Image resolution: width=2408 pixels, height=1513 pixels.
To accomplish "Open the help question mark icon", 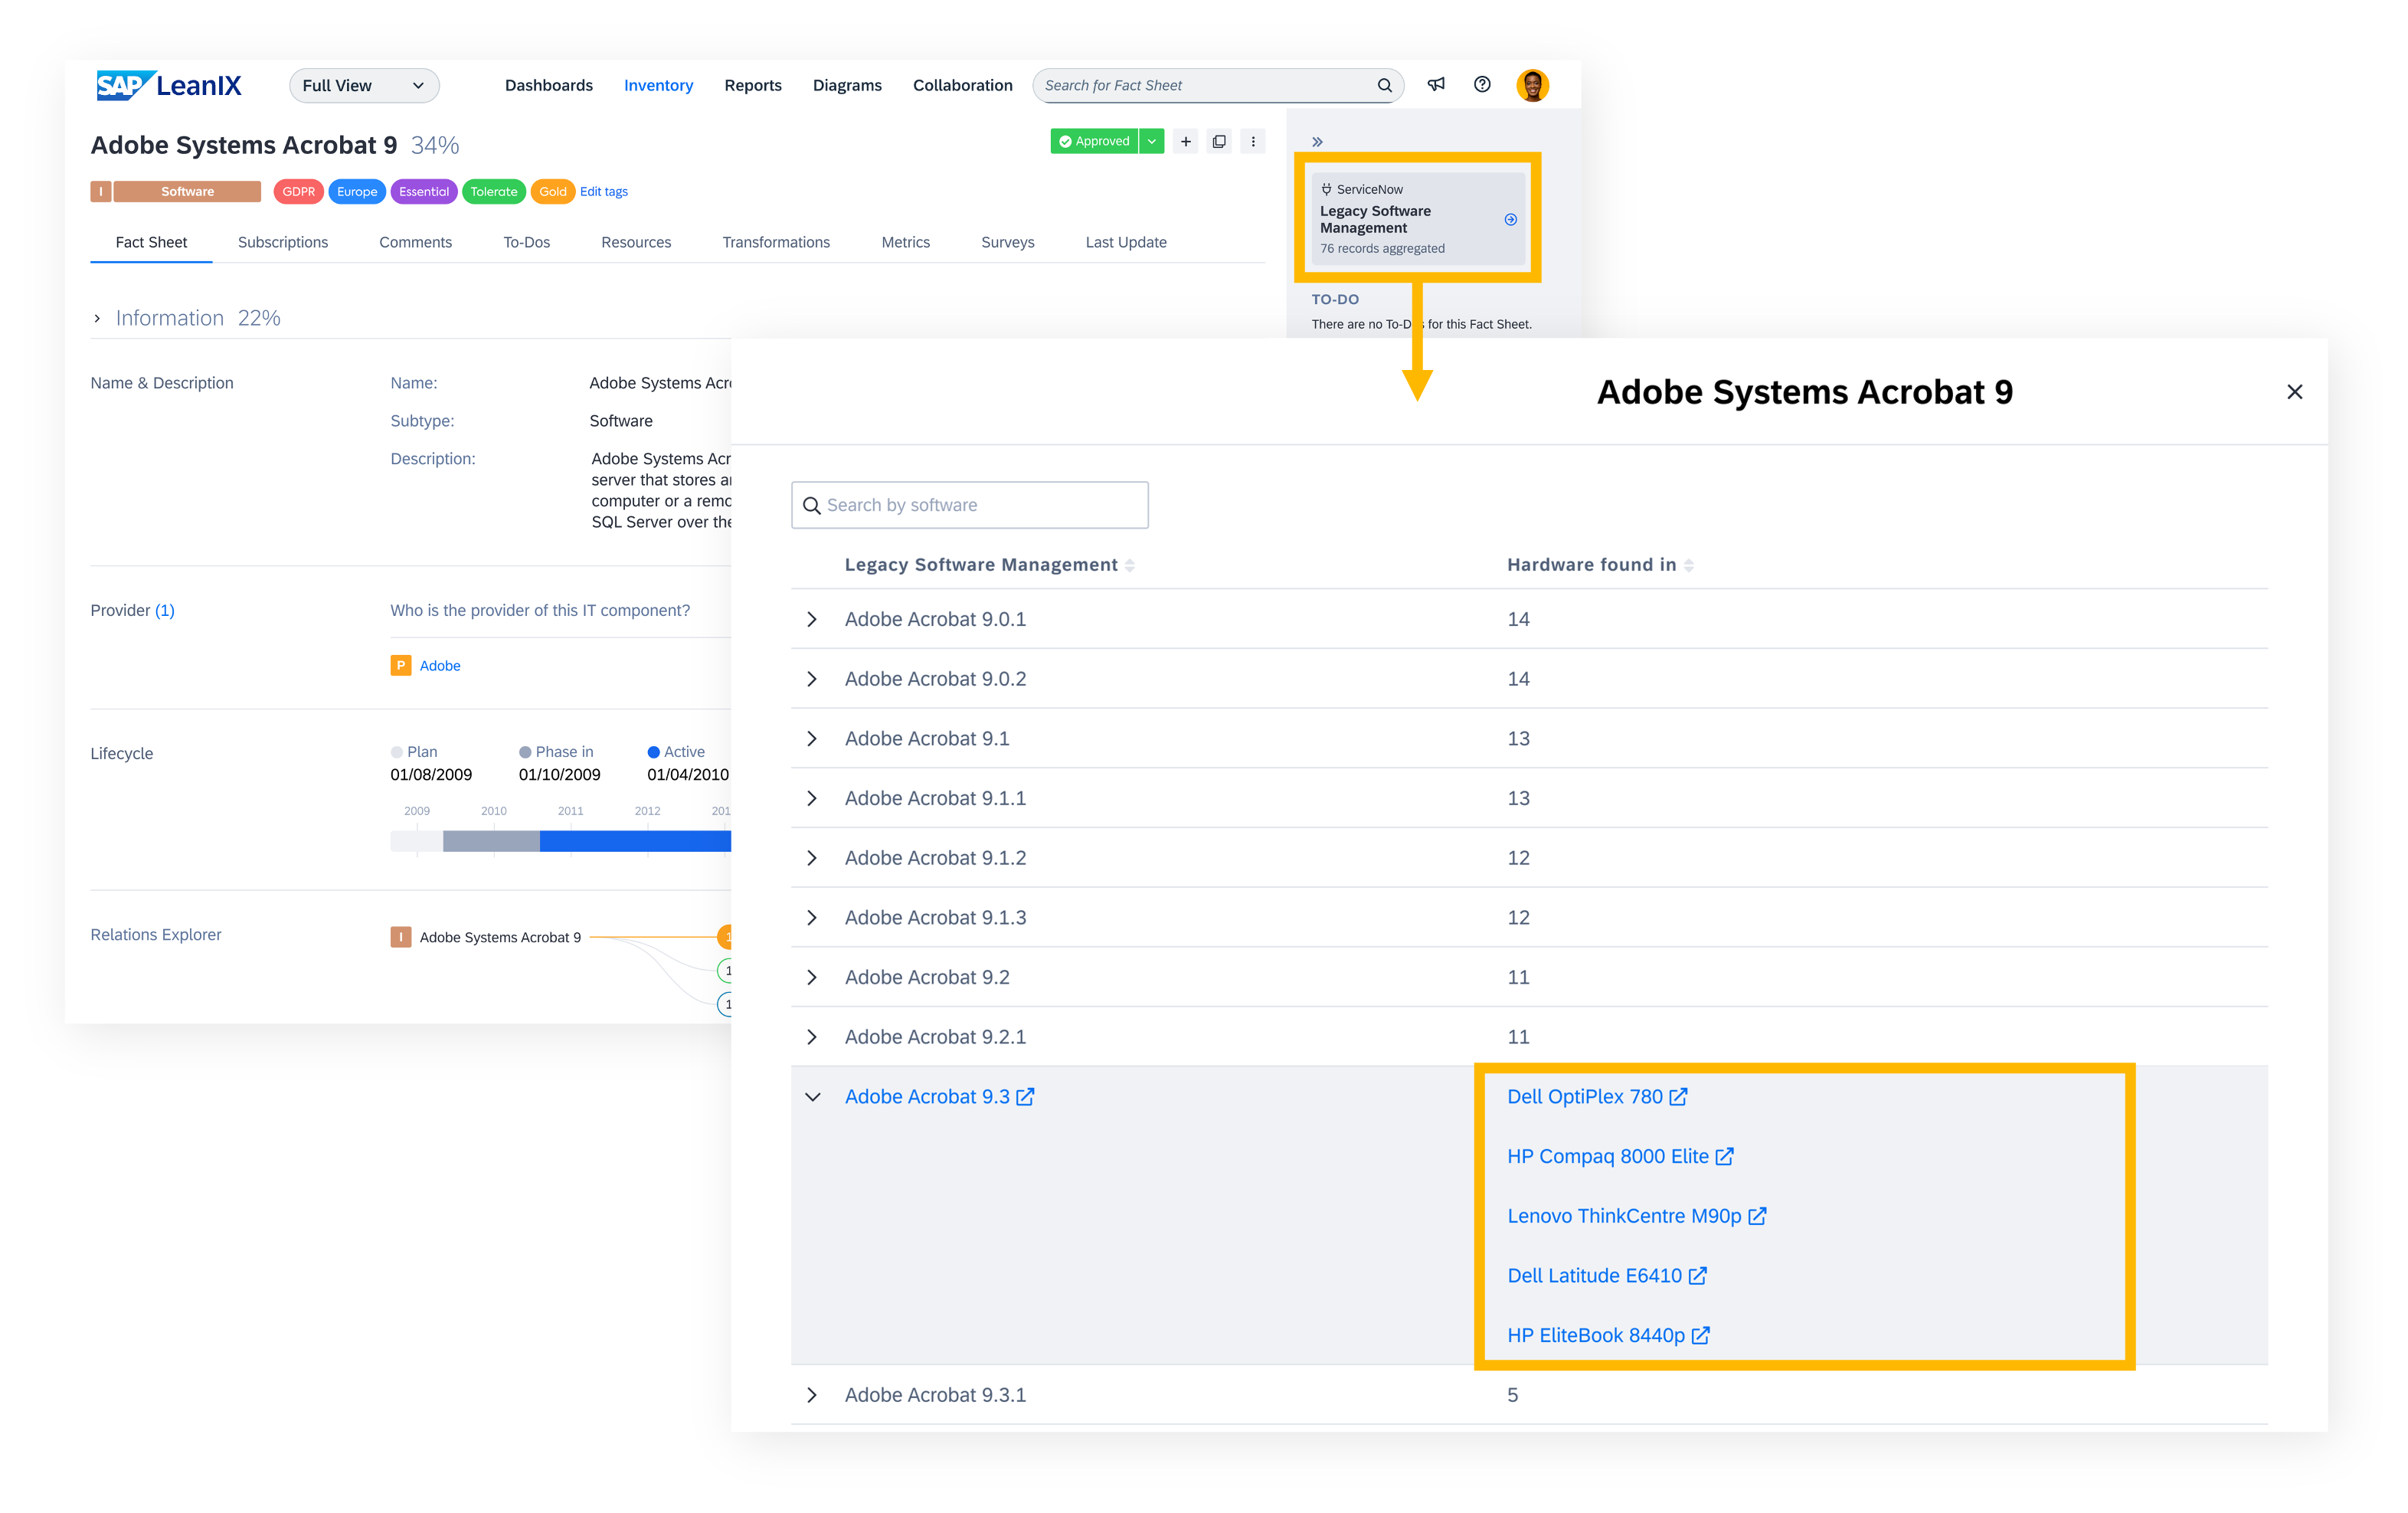I will (x=1482, y=84).
